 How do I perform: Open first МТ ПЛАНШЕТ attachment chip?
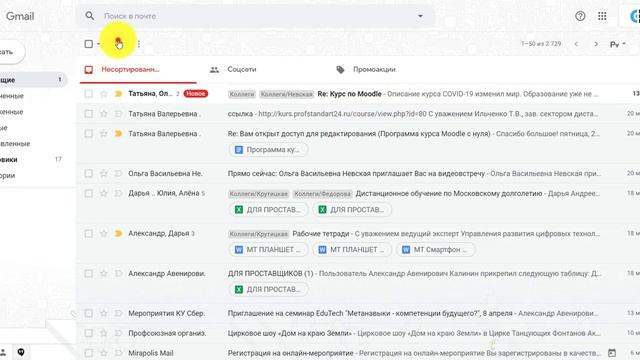pos(268,250)
